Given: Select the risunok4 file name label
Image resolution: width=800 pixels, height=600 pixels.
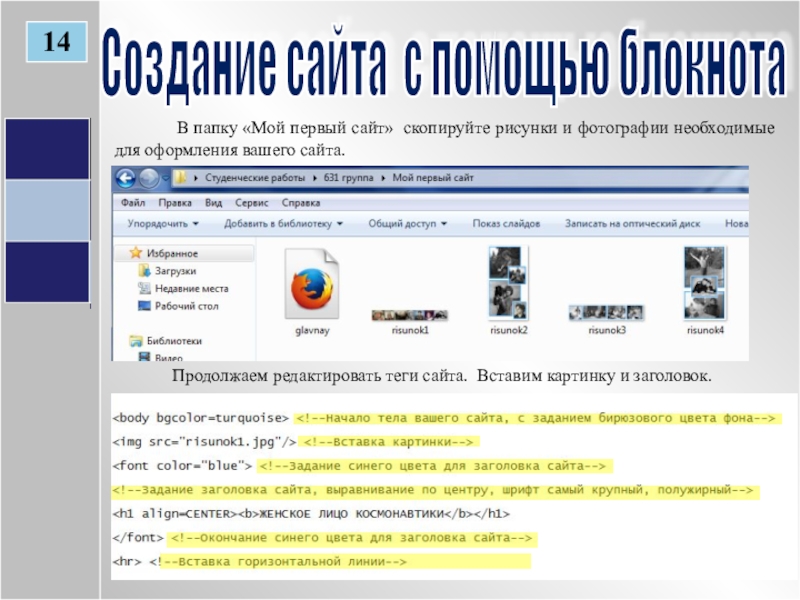Looking at the screenshot, I should click(x=705, y=330).
